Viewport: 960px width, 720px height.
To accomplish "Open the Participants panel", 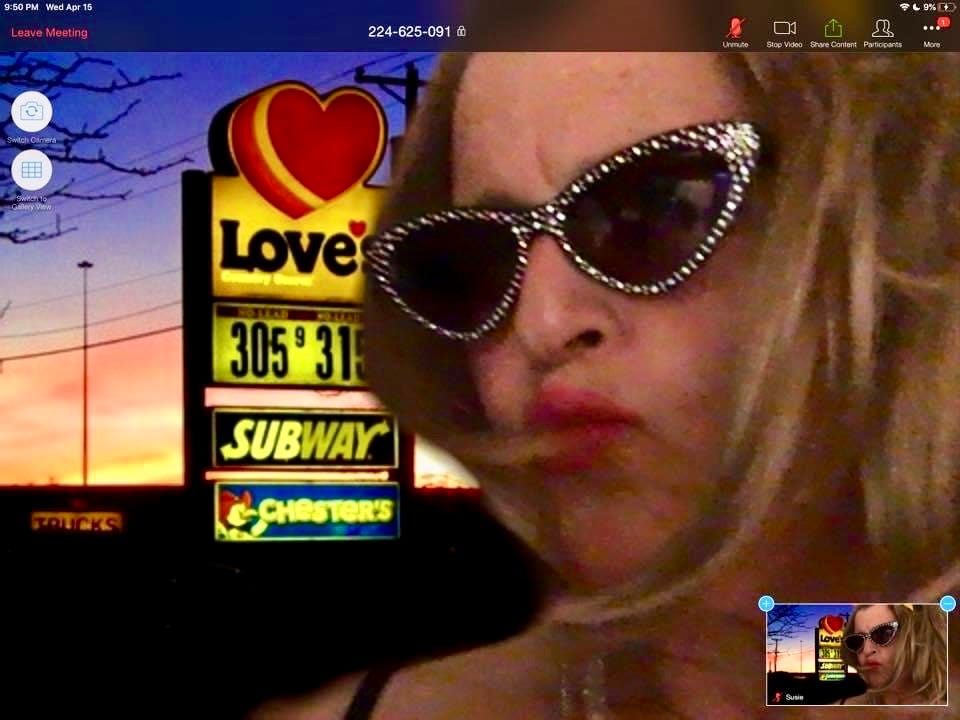I will coord(882,33).
